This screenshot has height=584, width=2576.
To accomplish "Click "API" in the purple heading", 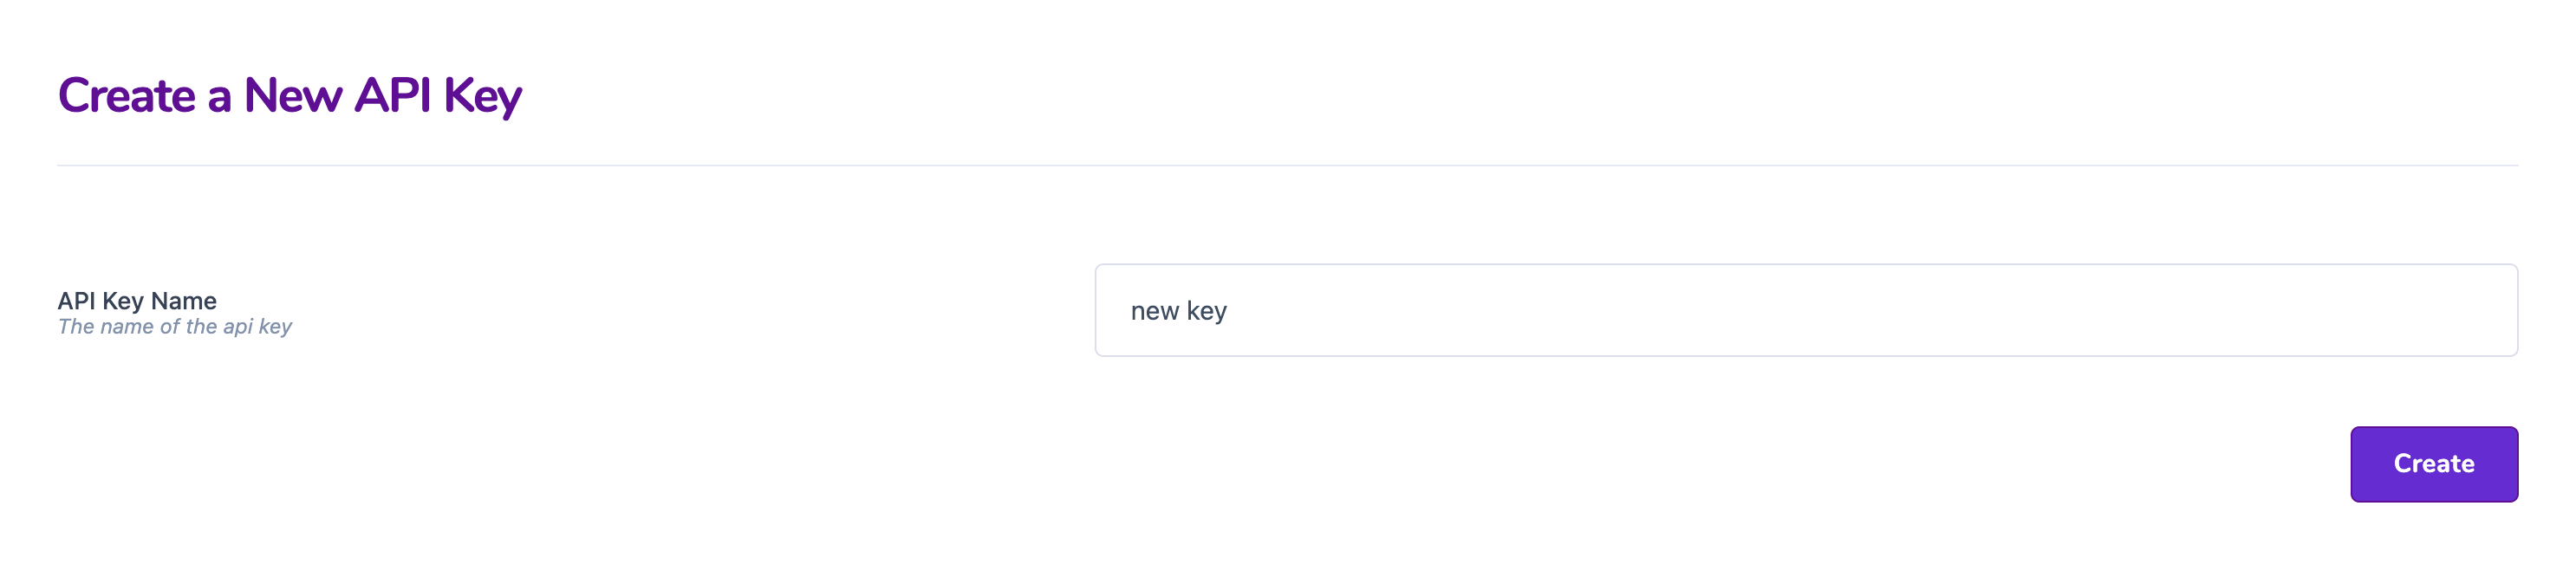I will (x=393, y=96).
